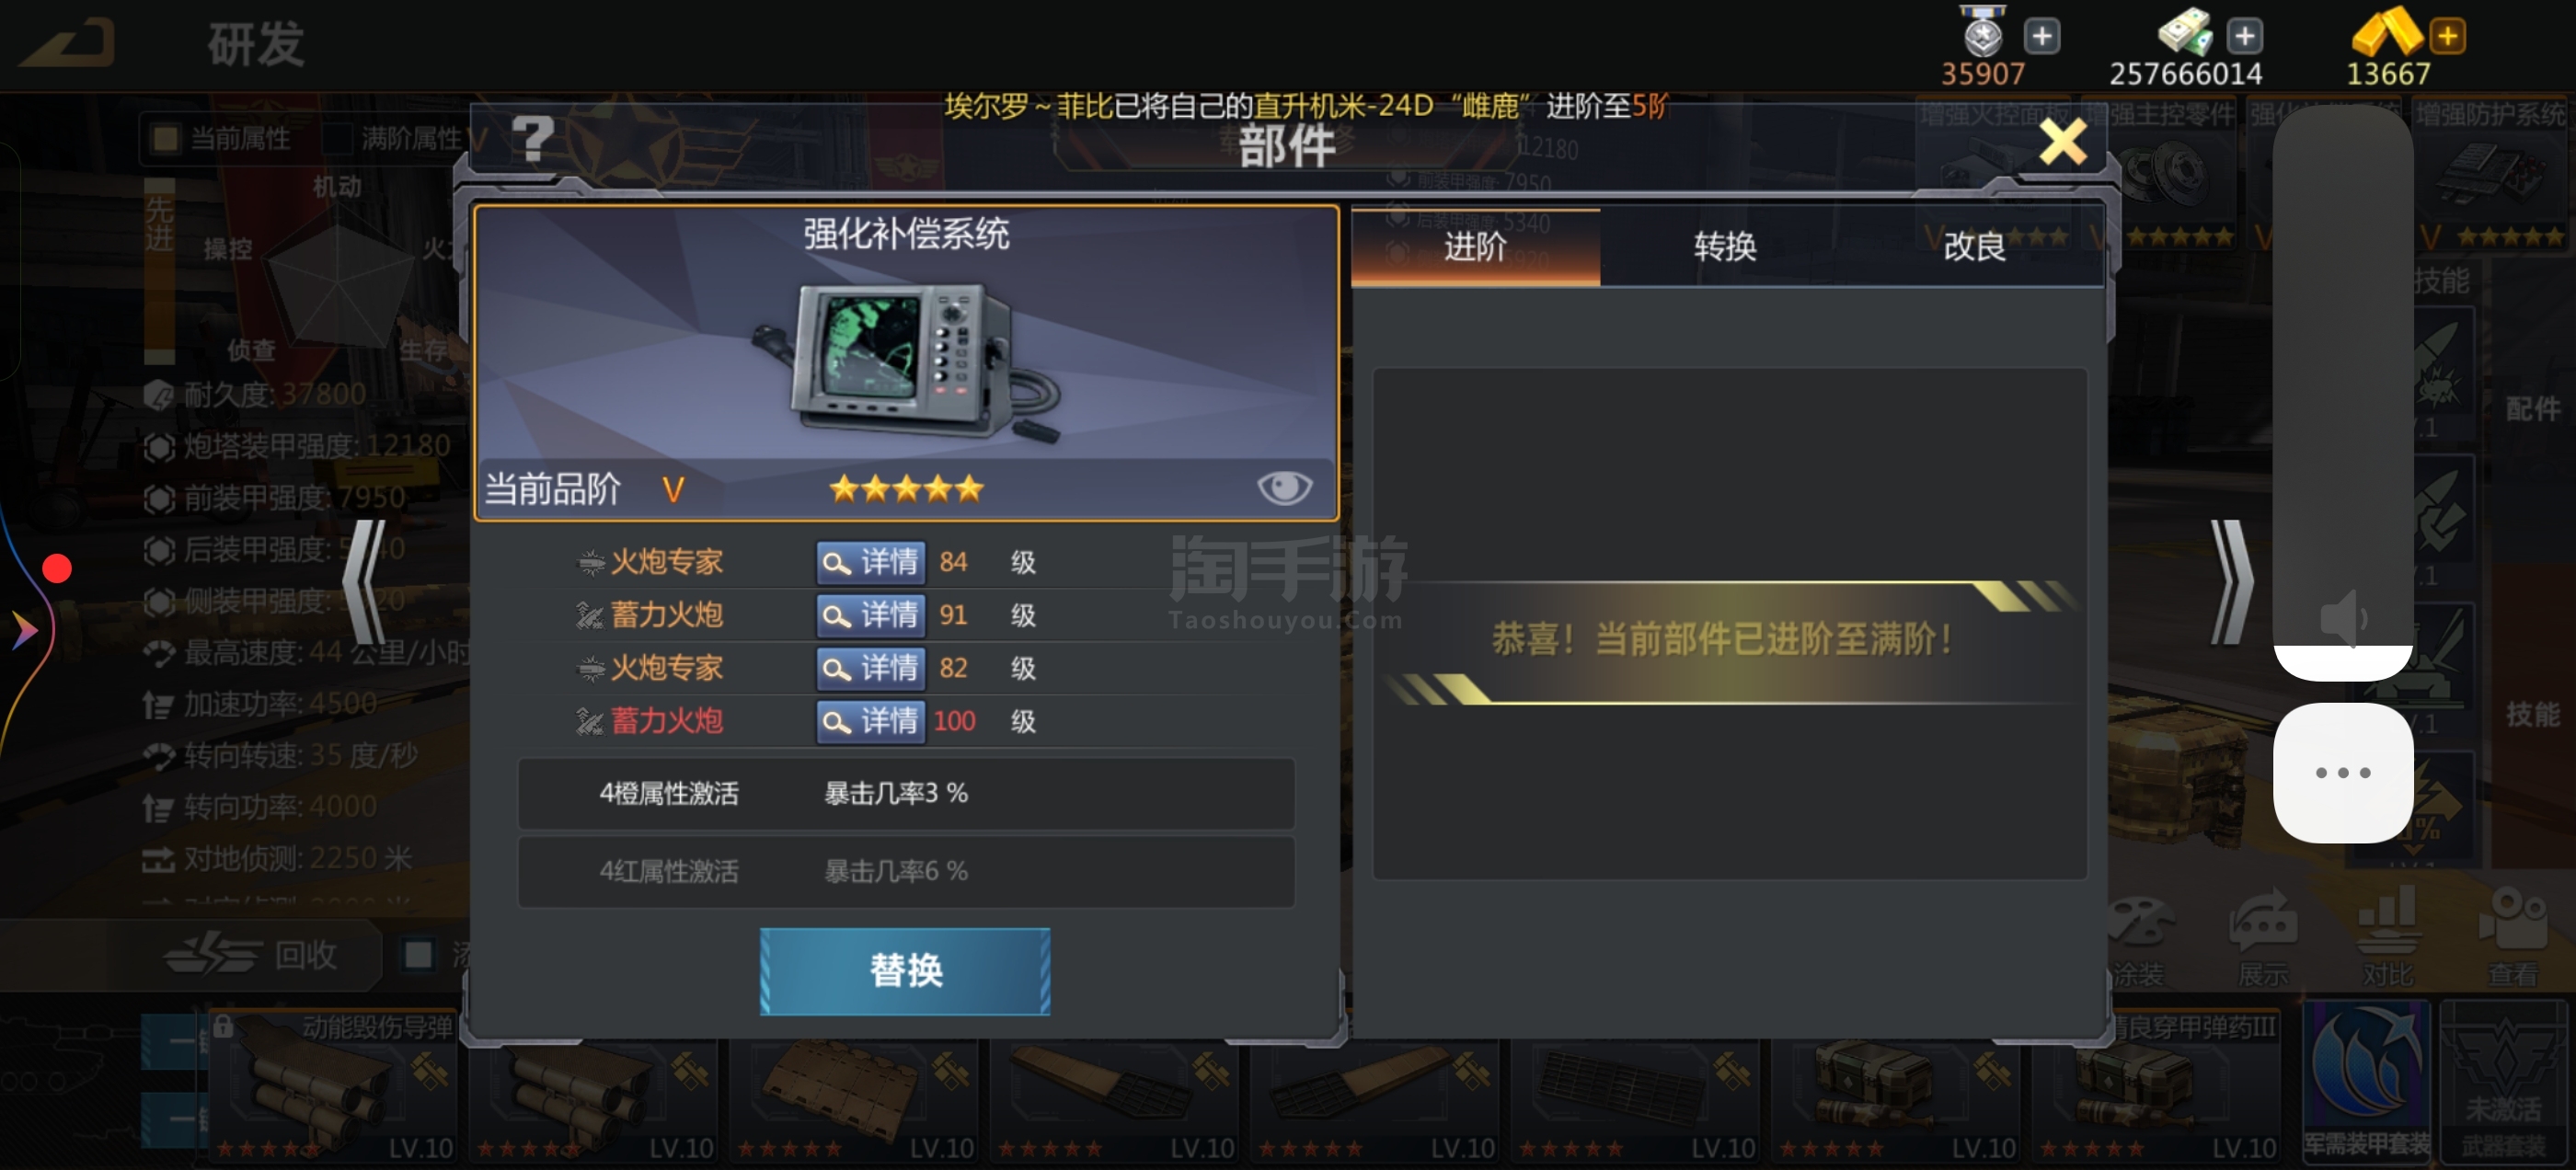
Task: Toggle the eye icon on part preview
Action: [x=1284, y=488]
